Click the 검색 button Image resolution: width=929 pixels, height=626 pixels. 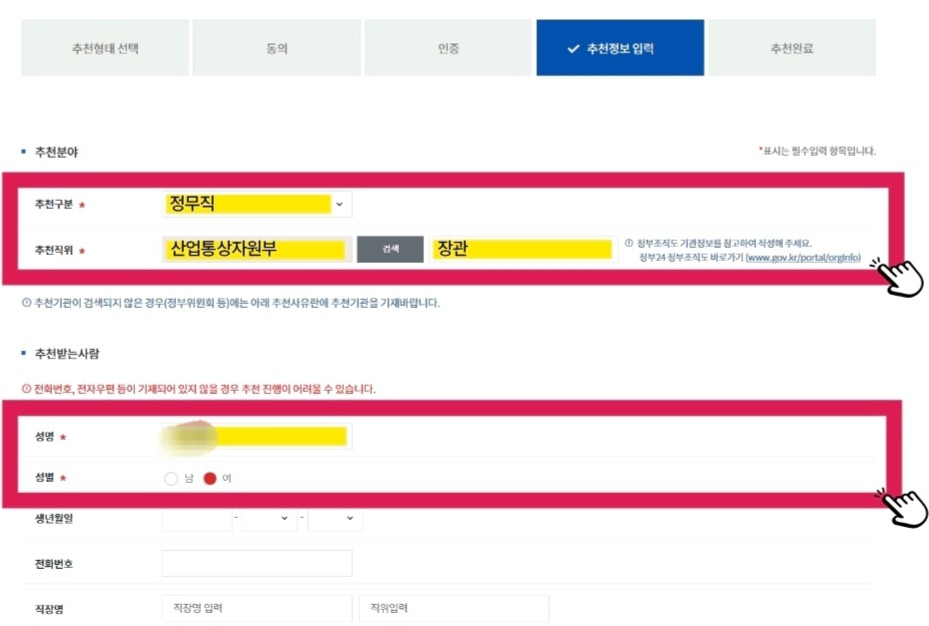[390, 249]
